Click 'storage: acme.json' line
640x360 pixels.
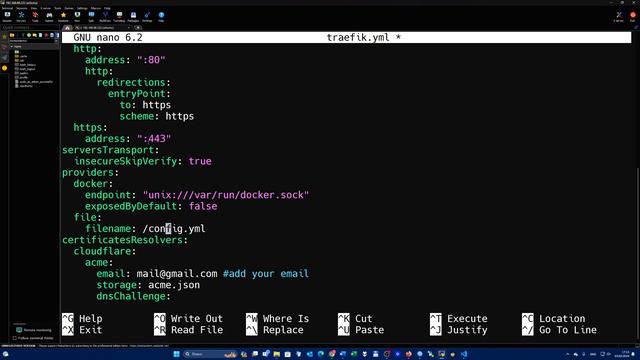pyautogui.click(x=148, y=285)
